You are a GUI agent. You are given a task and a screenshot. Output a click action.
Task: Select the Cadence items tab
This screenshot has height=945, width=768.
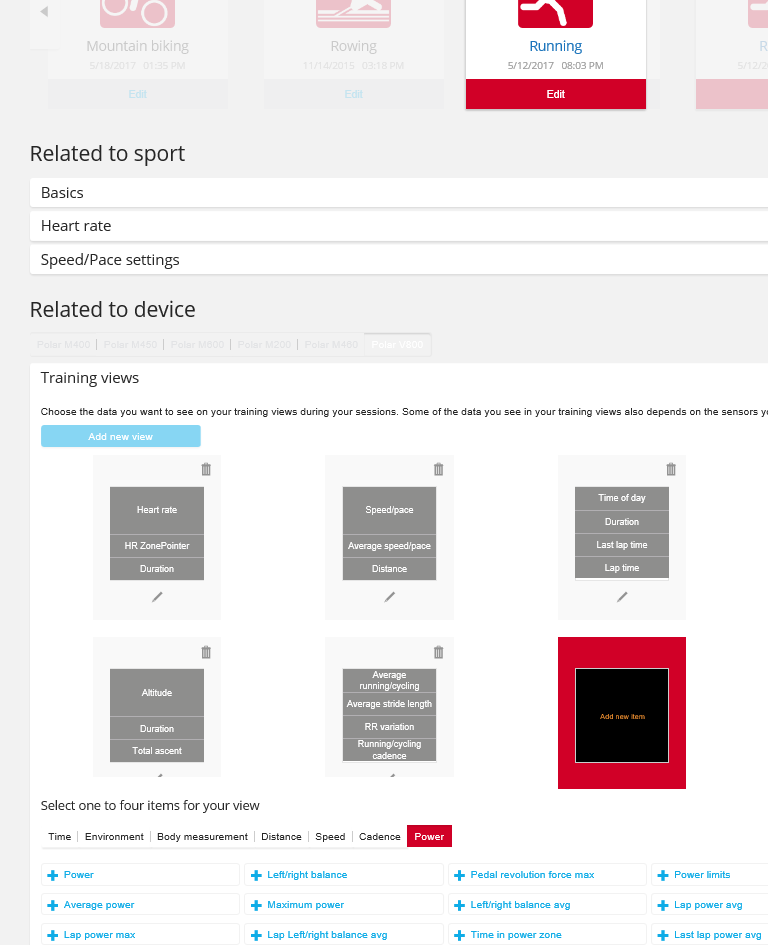click(380, 837)
